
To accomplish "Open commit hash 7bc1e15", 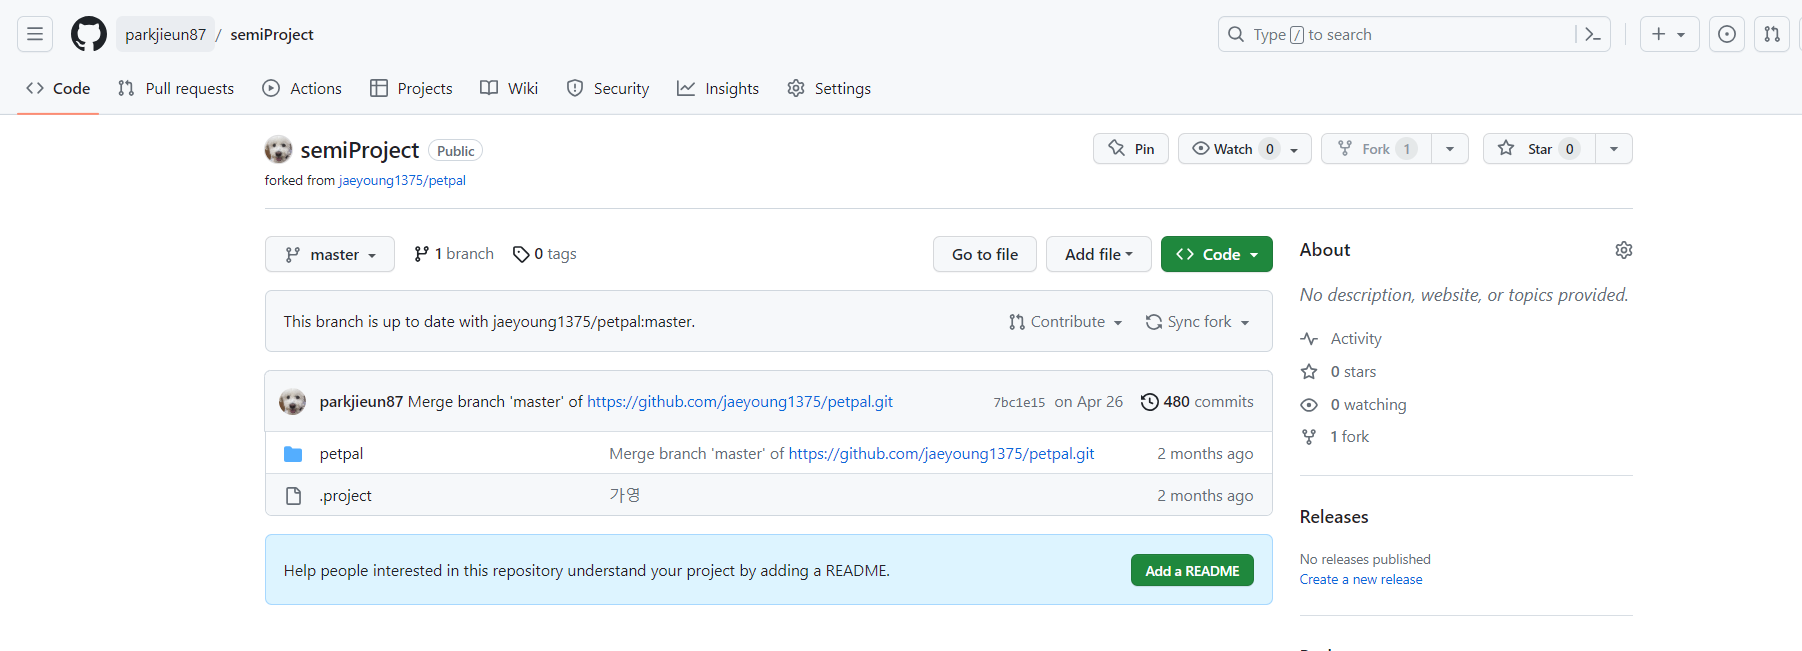I will [x=1019, y=402].
